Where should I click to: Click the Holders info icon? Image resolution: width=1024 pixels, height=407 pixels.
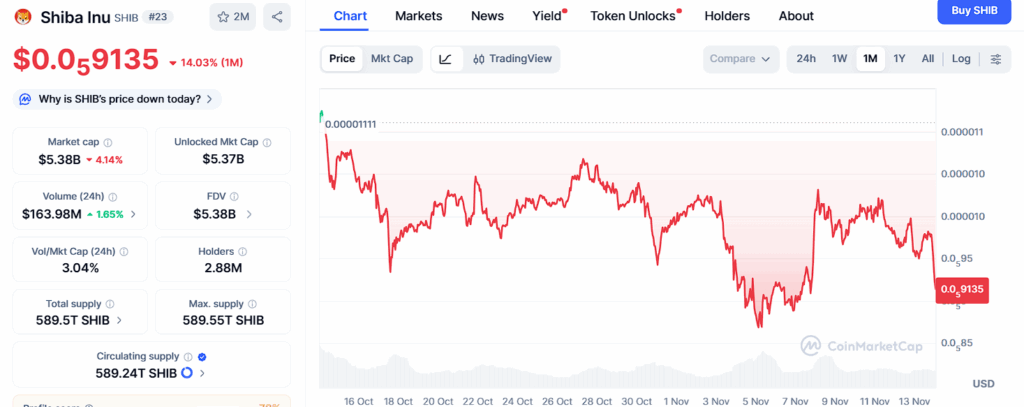(x=243, y=252)
